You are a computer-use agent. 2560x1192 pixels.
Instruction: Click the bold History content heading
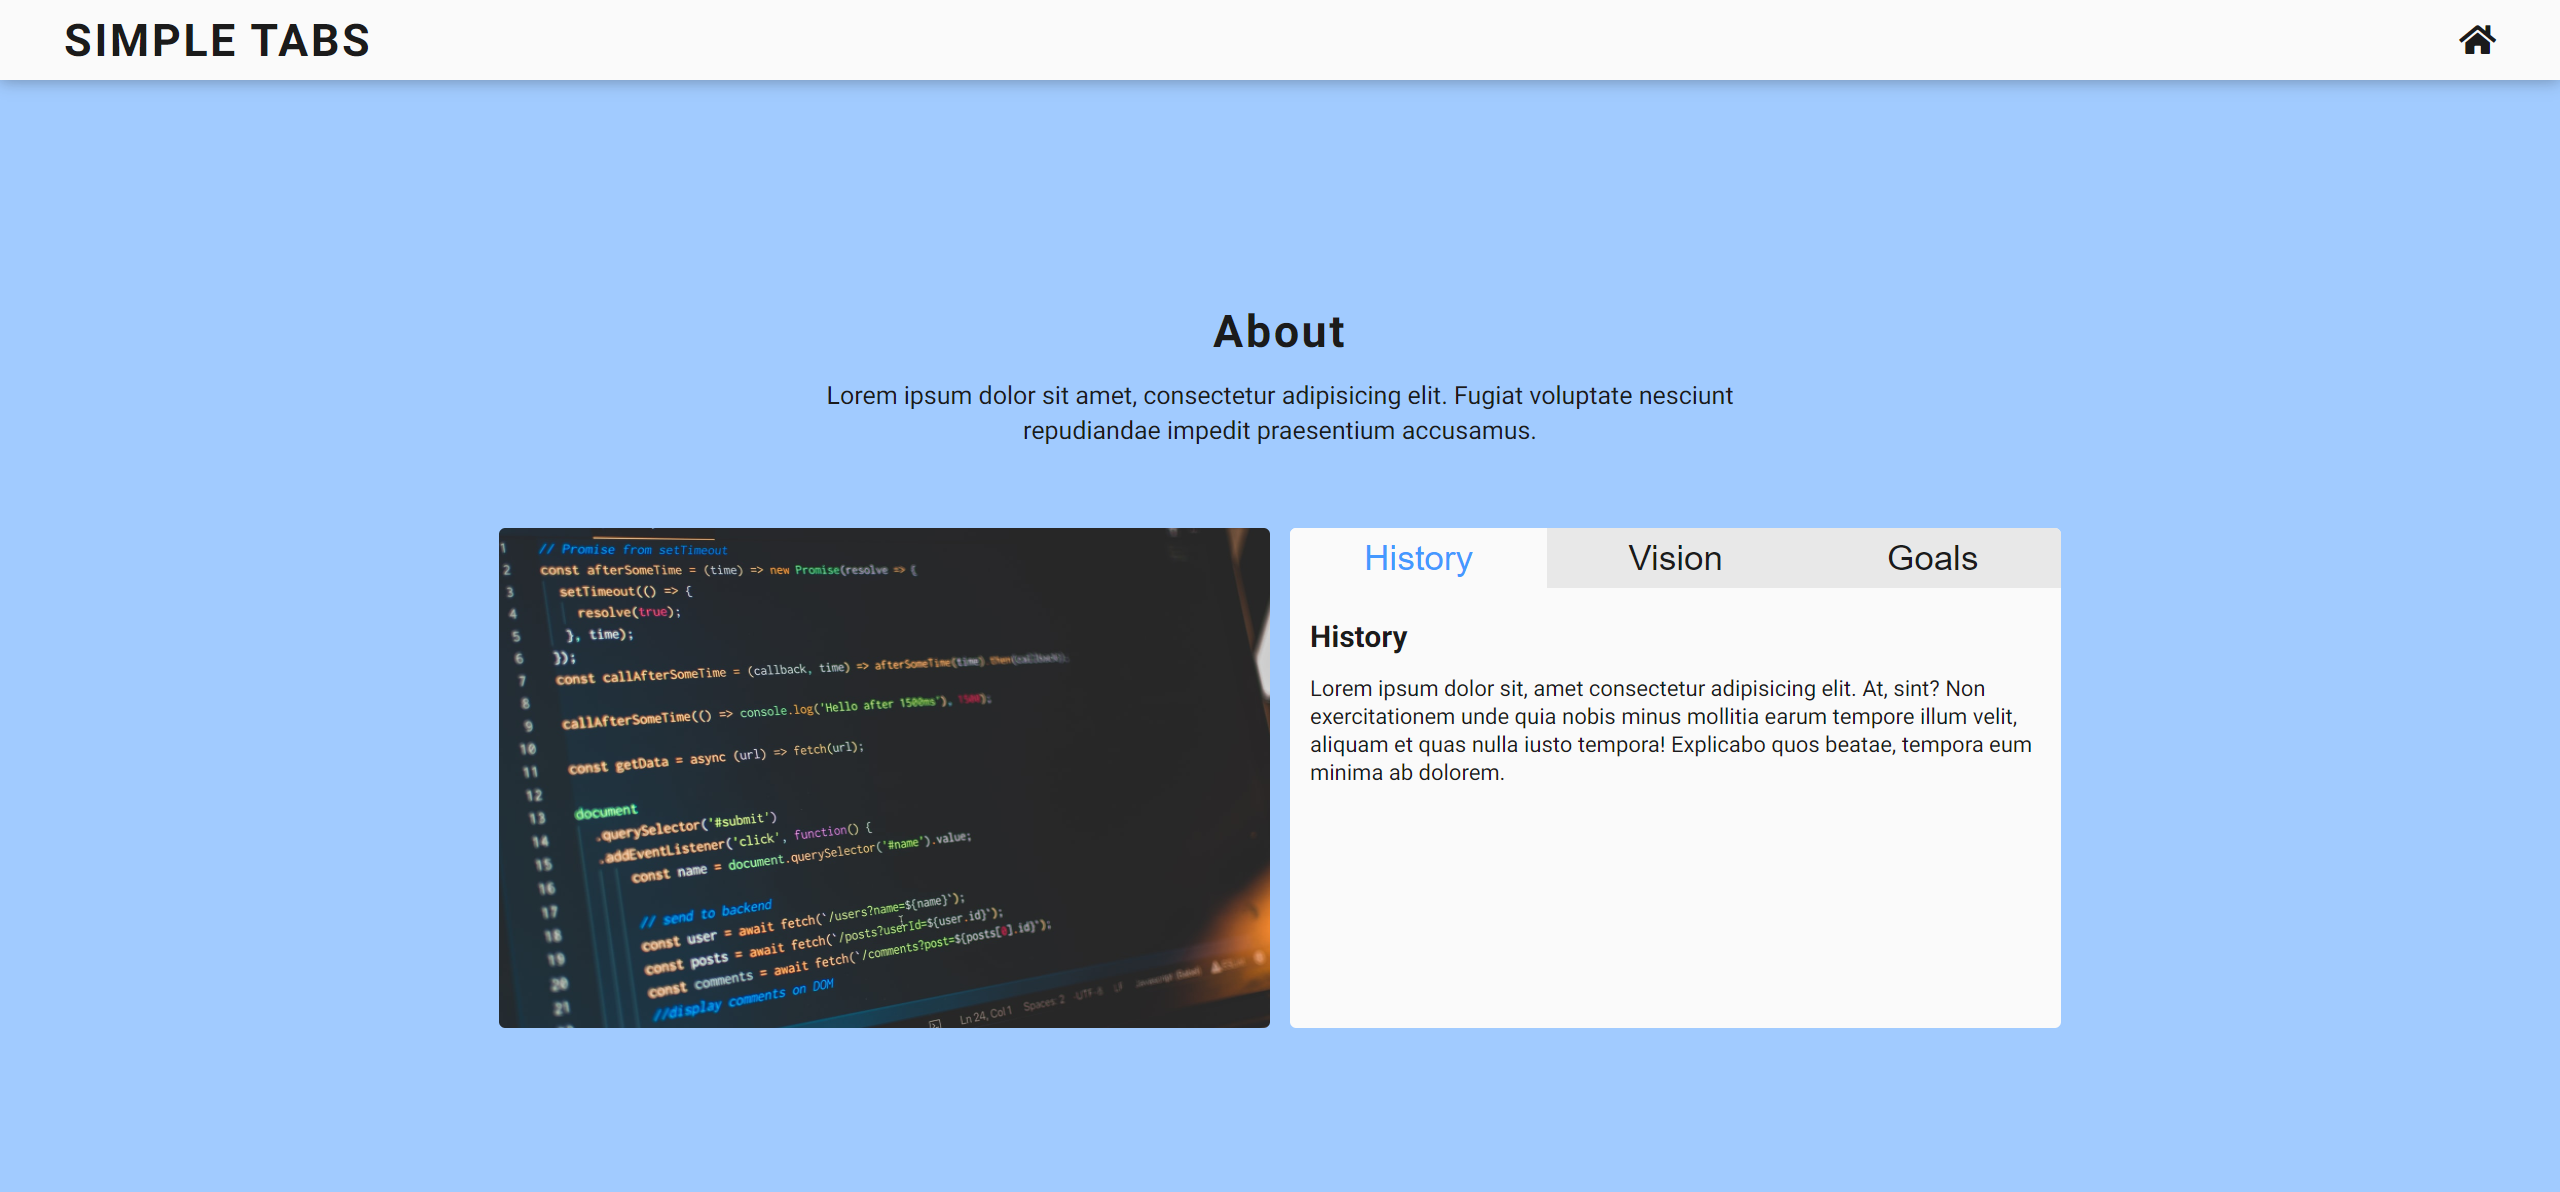pyautogui.click(x=1358, y=637)
